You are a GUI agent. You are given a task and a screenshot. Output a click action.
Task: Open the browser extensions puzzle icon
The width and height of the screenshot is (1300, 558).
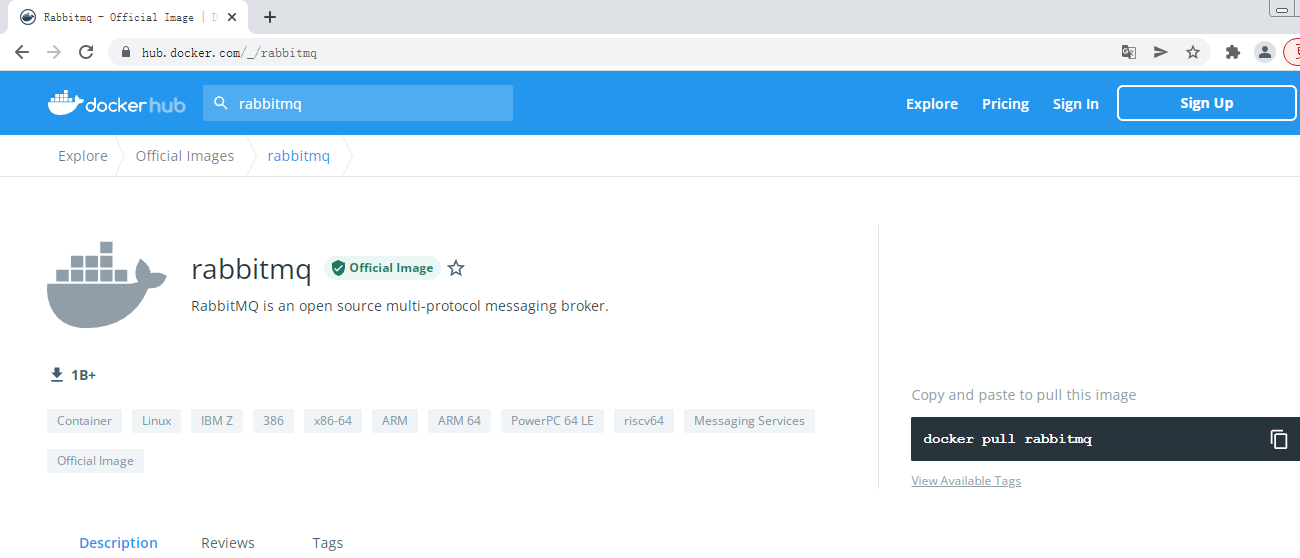pyautogui.click(x=1233, y=52)
